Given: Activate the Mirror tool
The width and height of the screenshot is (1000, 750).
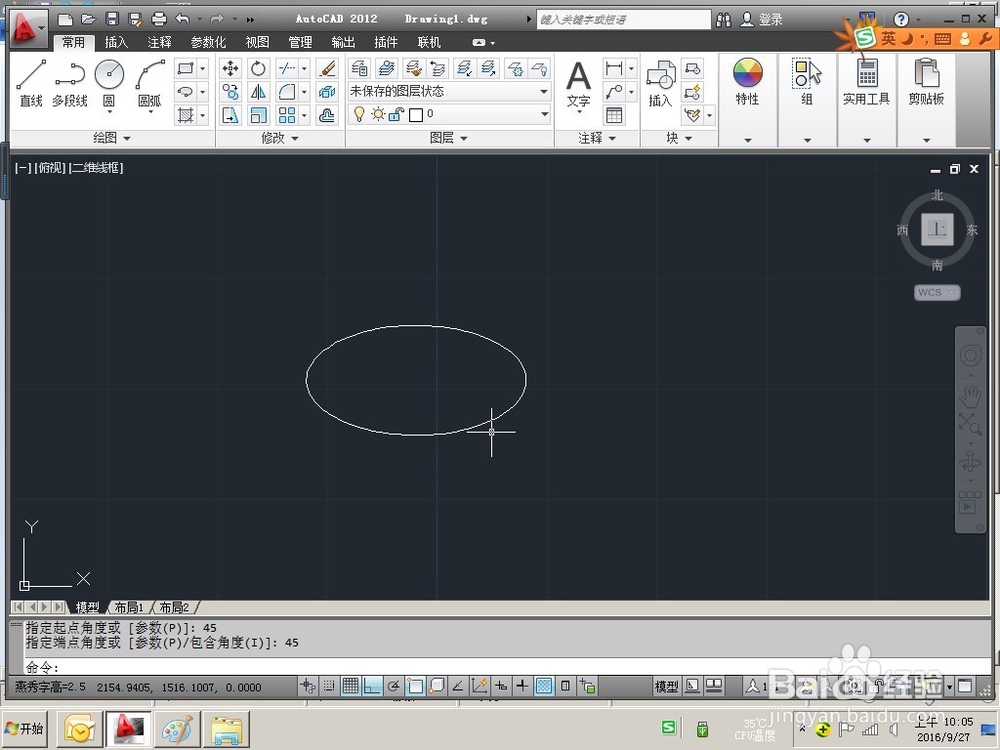Looking at the screenshot, I should coord(258,92).
